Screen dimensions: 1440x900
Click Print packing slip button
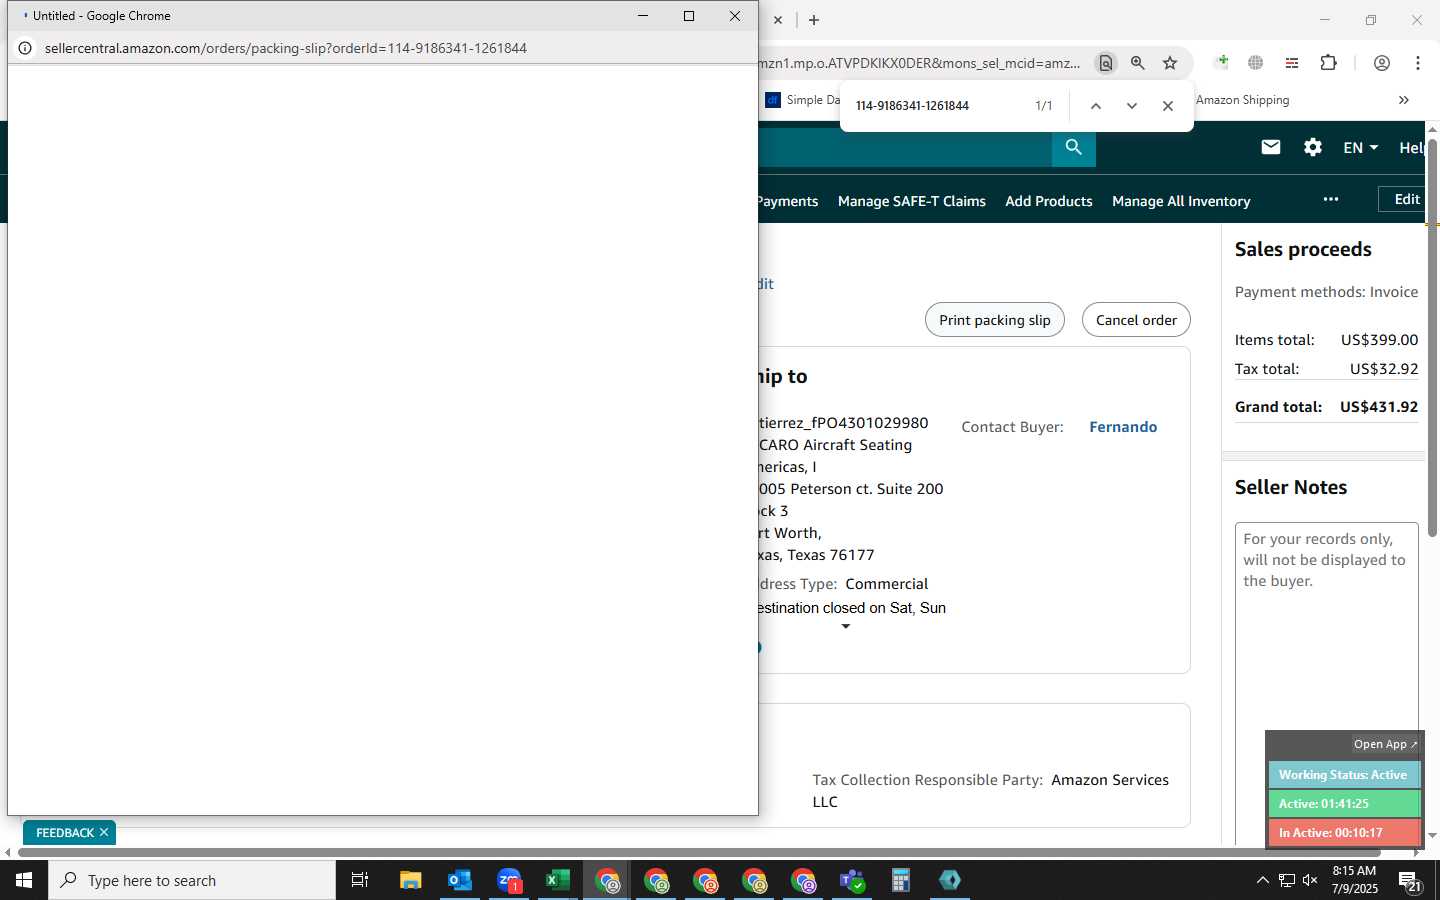(x=995, y=320)
